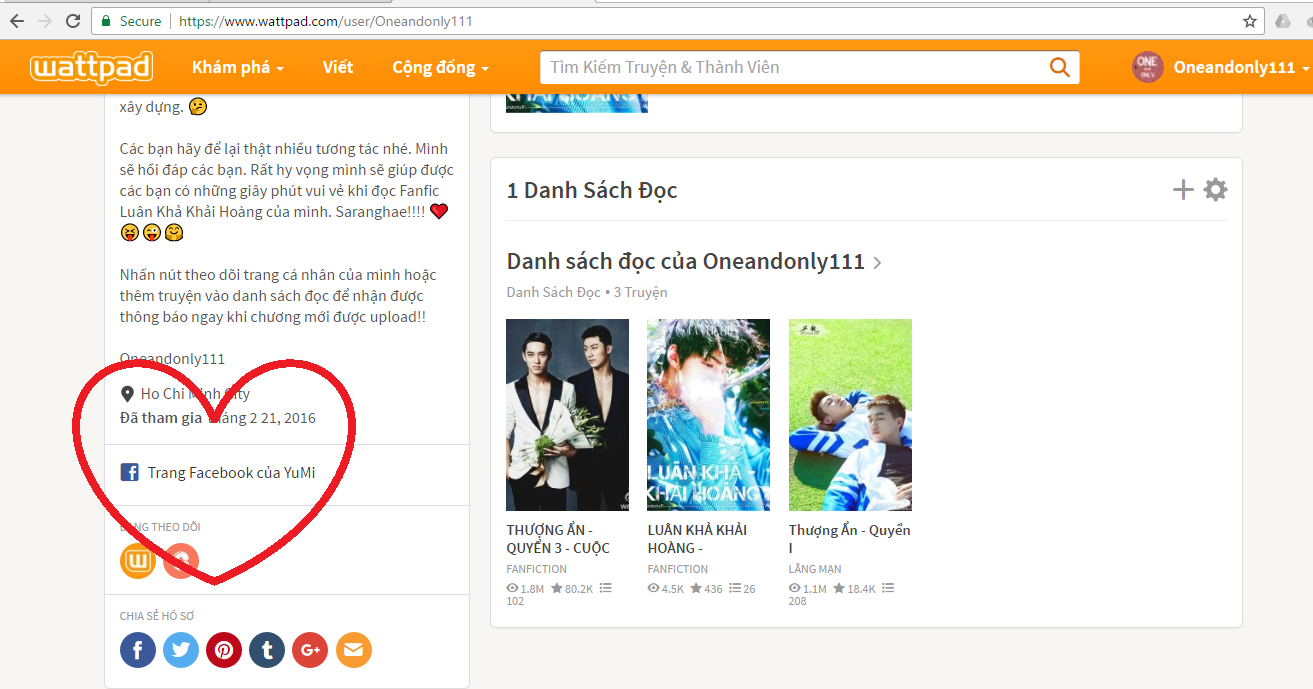Expand the Khám phá dropdown menu
The width and height of the screenshot is (1313, 689).
pos(238,67)
